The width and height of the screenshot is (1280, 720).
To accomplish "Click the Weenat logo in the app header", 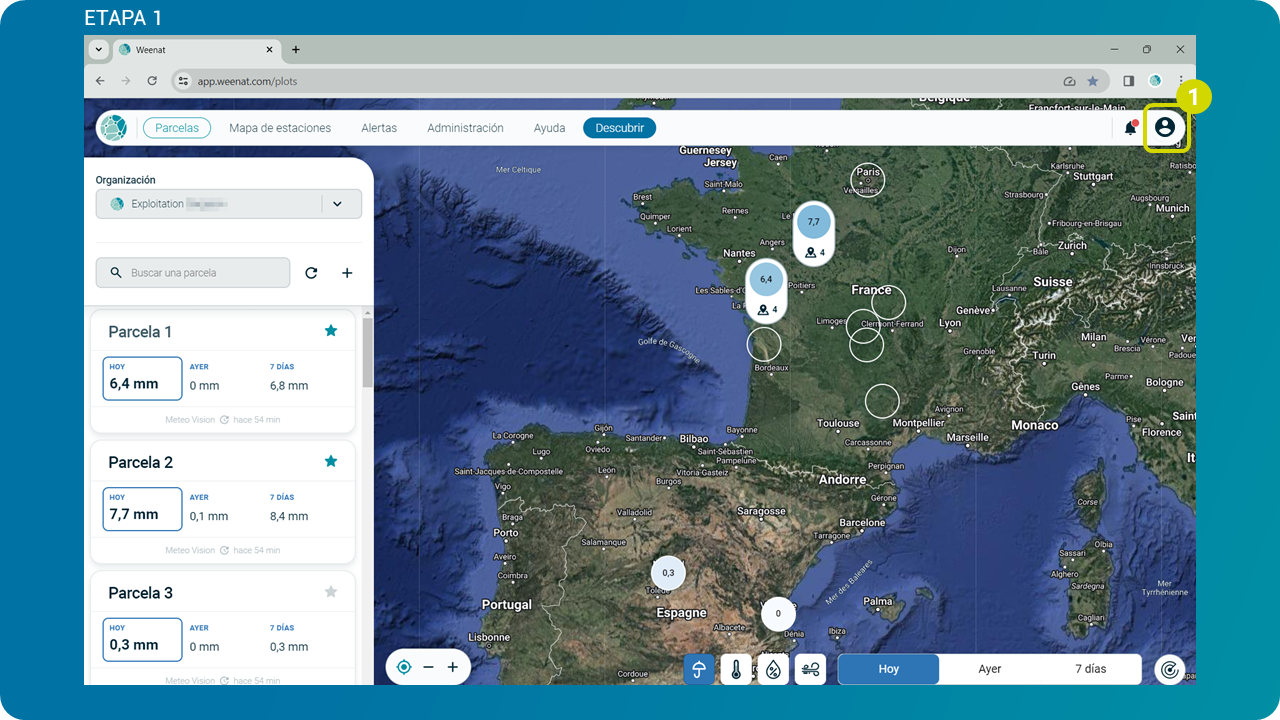I will (x=113, y=128).
